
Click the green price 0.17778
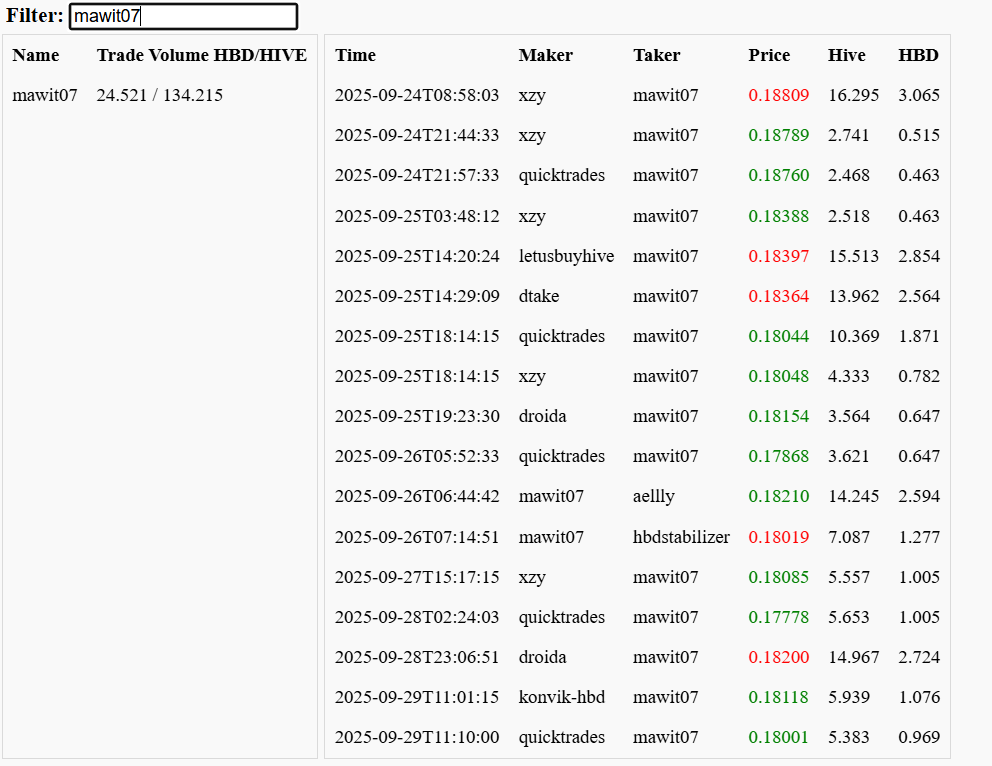pos(778,617)
